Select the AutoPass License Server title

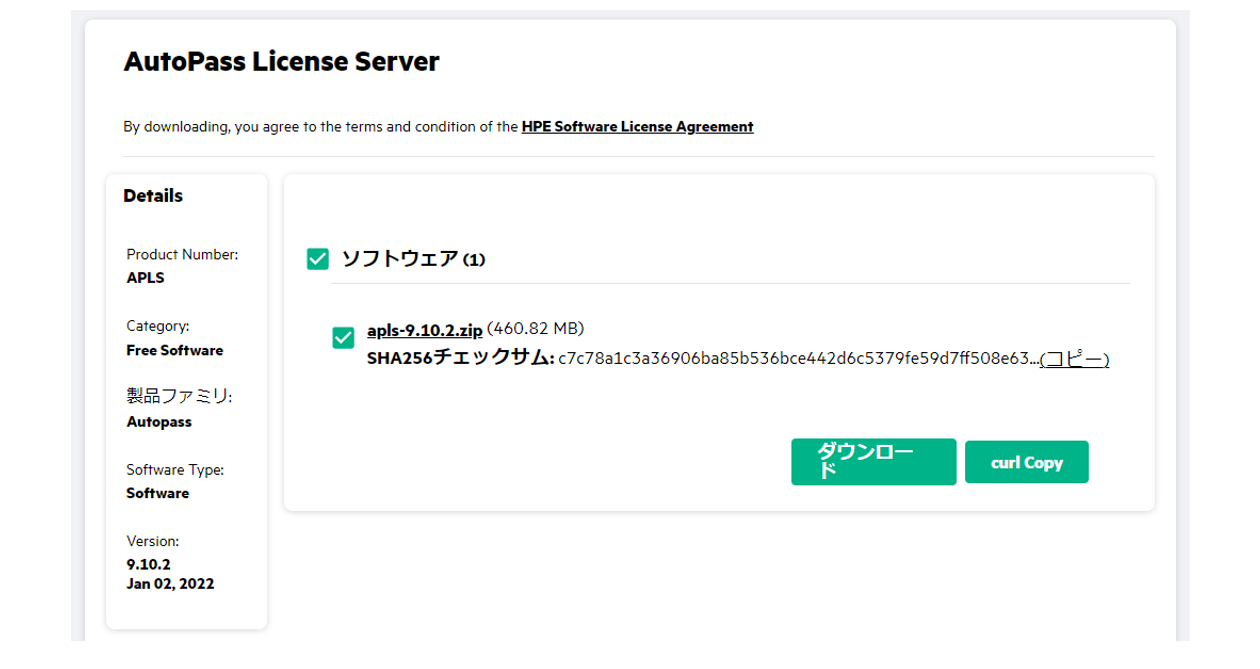pos(280,61)
